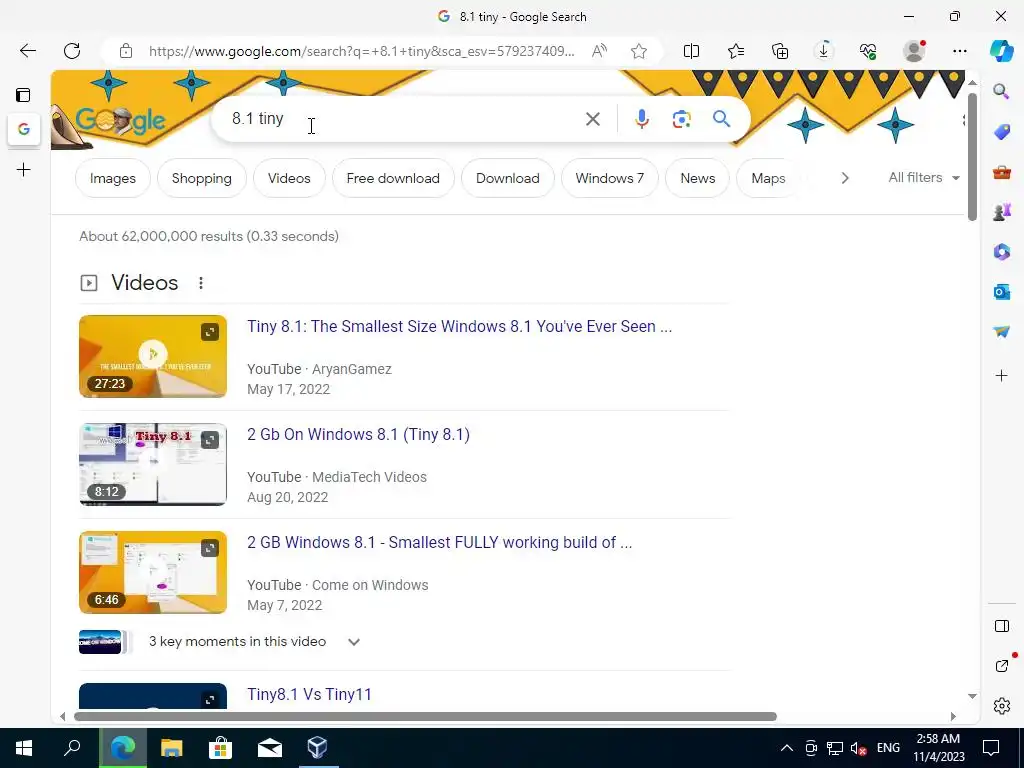Start voice search with microphone icon
This screenshot has width=1024, height=768.
642,119
